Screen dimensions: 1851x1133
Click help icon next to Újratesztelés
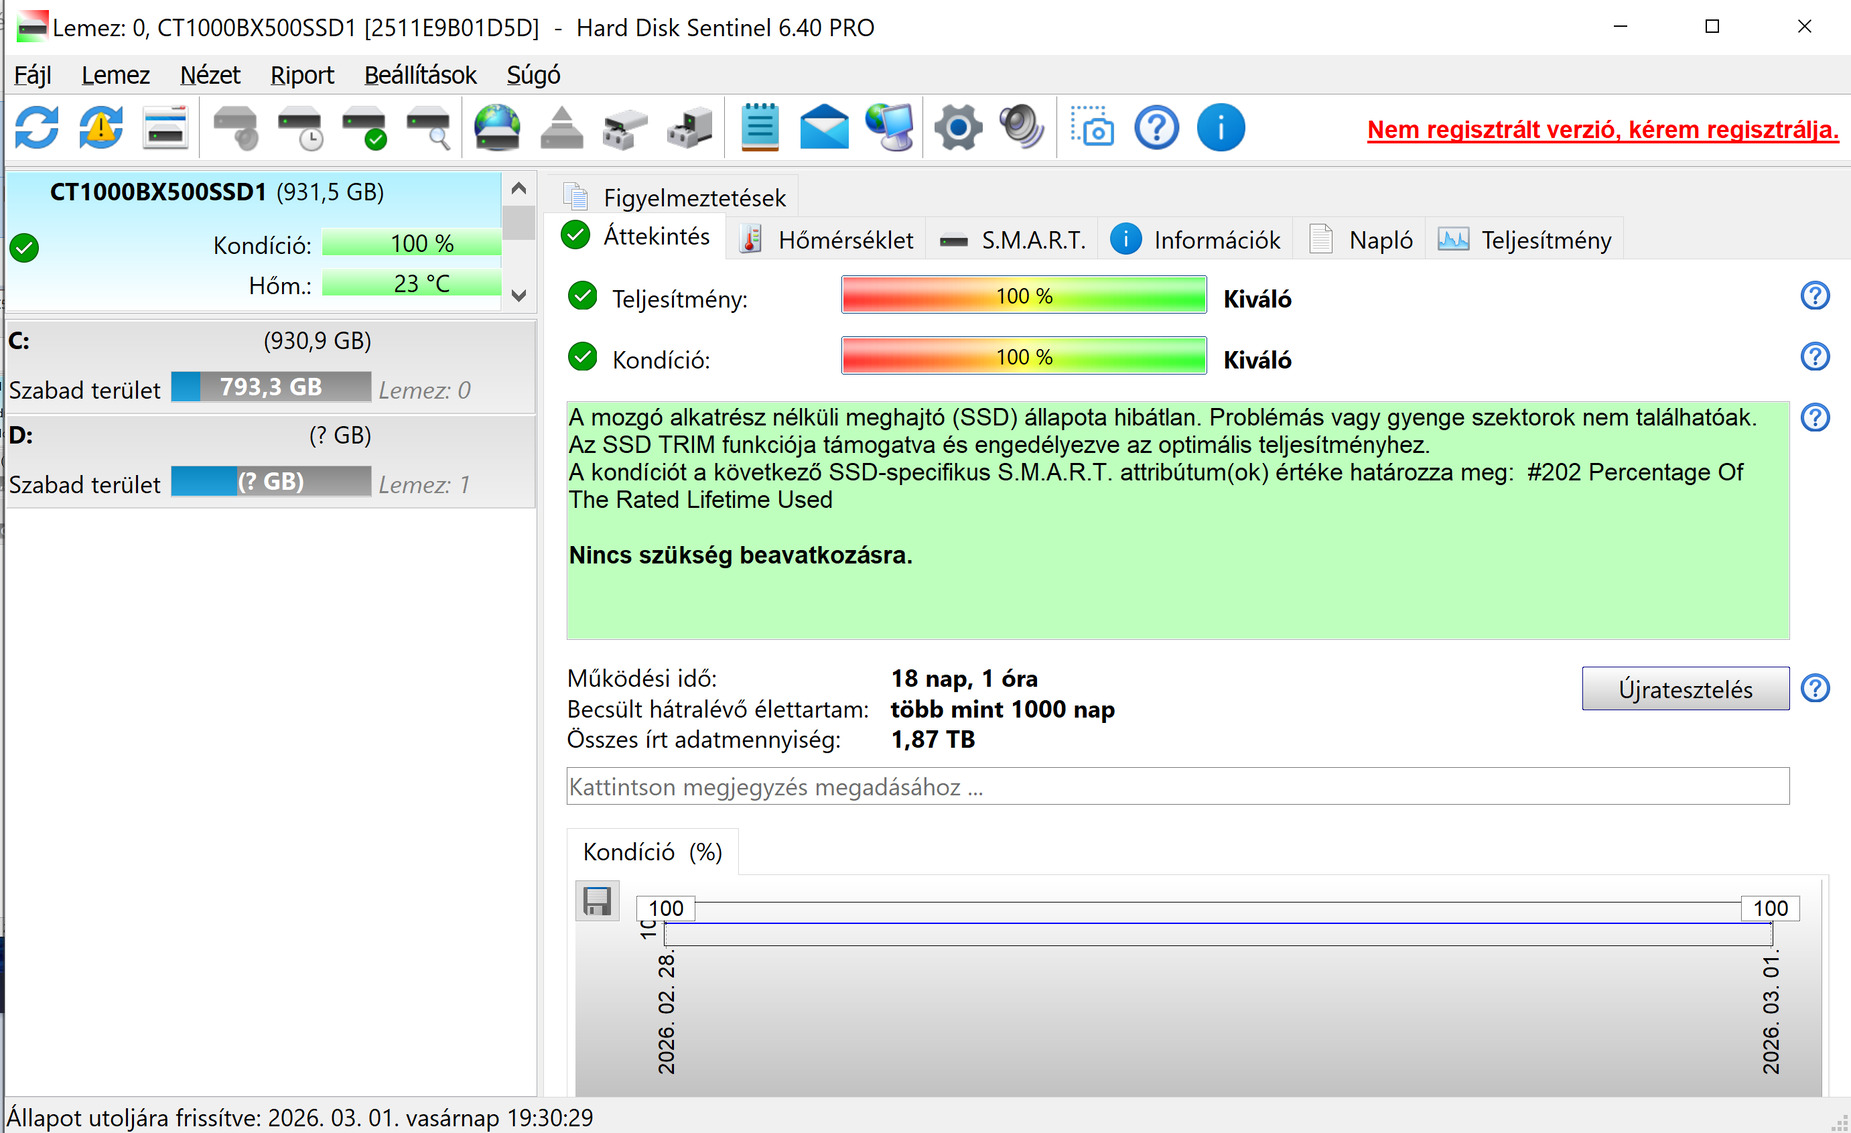click(x=1815, y=688)
